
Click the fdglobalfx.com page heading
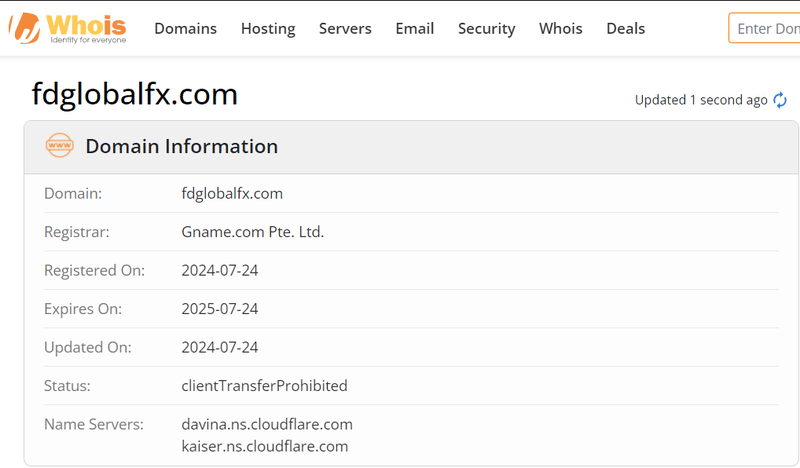135,94
